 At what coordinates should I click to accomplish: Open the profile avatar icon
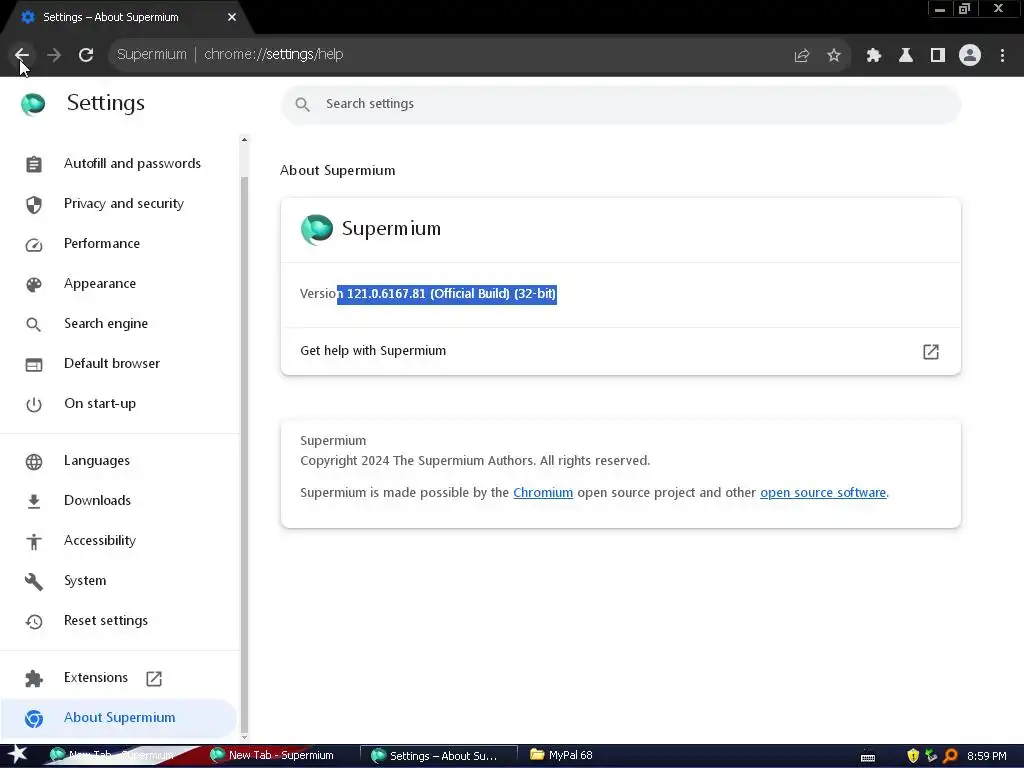click(x=970, y=55)
